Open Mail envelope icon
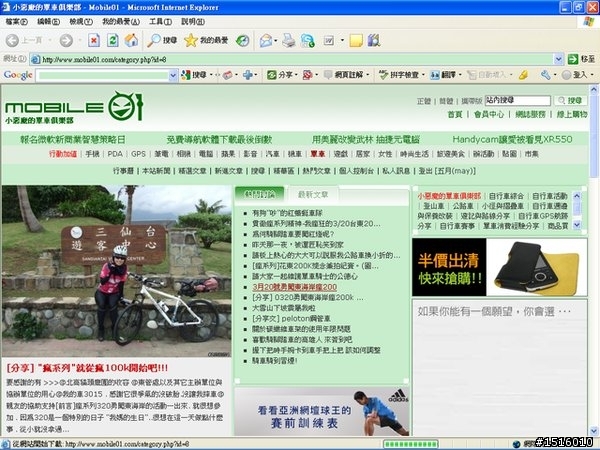 (x=266, y=40)
